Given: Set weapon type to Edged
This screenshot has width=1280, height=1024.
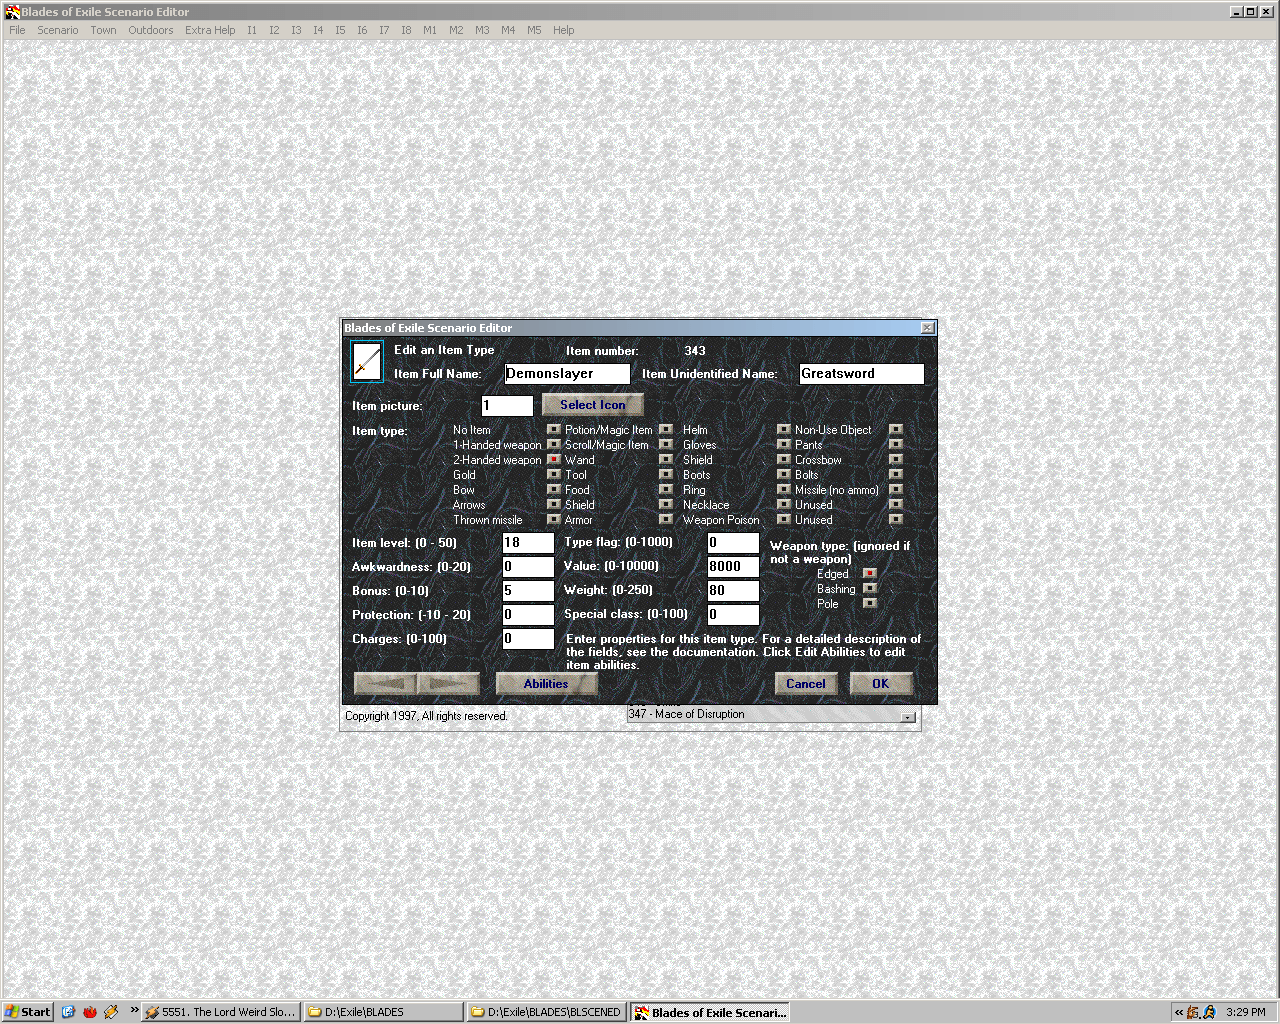Looking at the screenshot, I should [870, 574].
